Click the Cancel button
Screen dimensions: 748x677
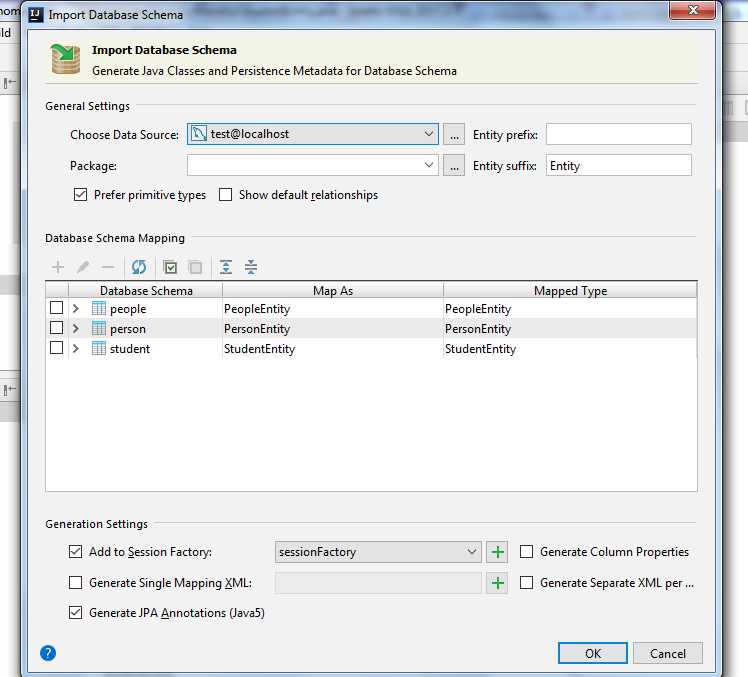click(667, 653)
